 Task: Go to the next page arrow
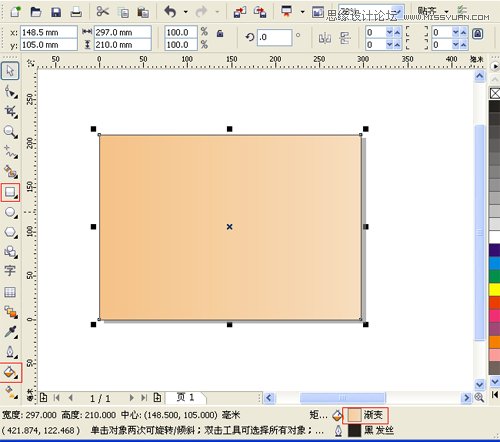(x=131, y=398)
